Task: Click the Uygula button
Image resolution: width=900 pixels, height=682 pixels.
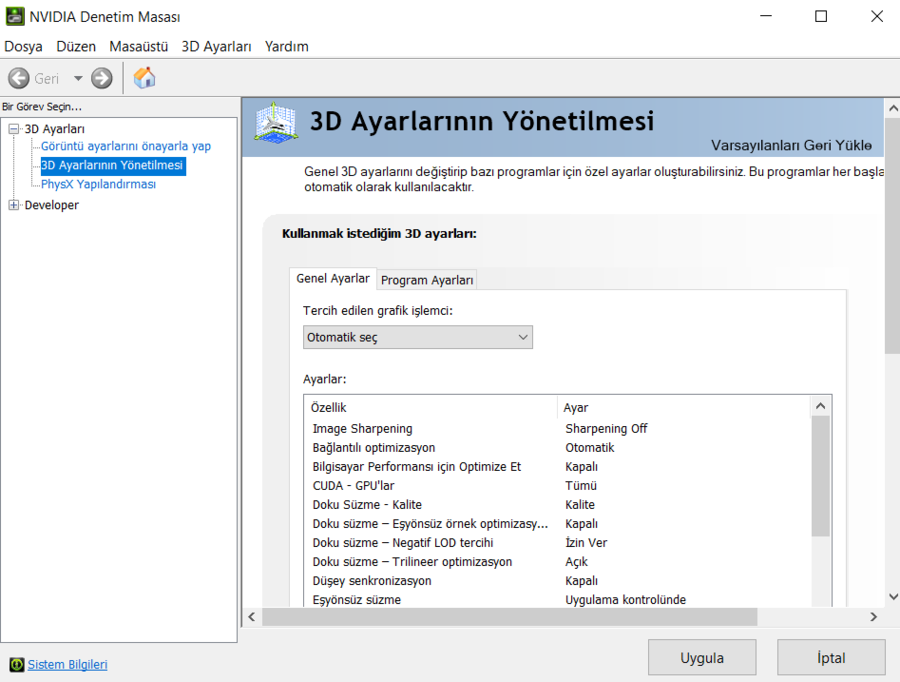Action: 702,657
